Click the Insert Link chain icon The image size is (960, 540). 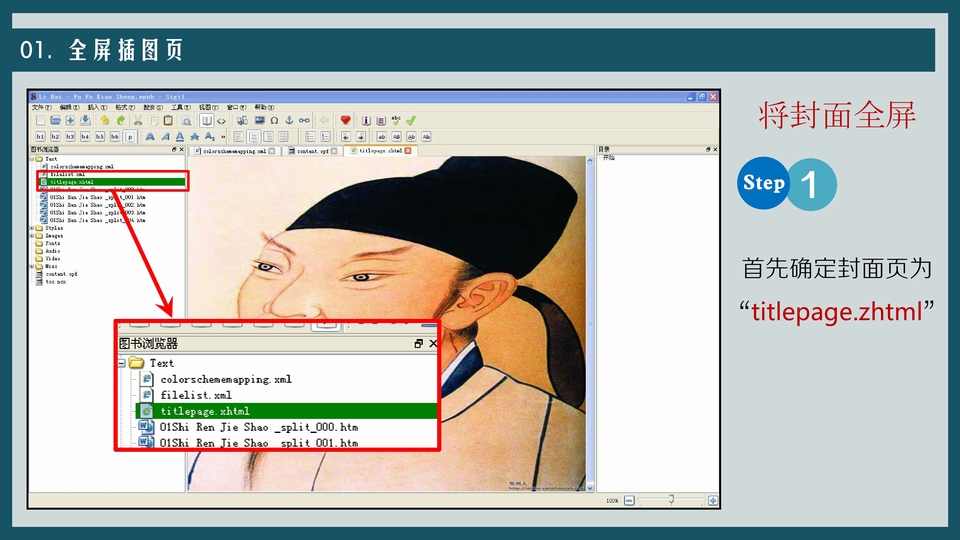(304, 120)
